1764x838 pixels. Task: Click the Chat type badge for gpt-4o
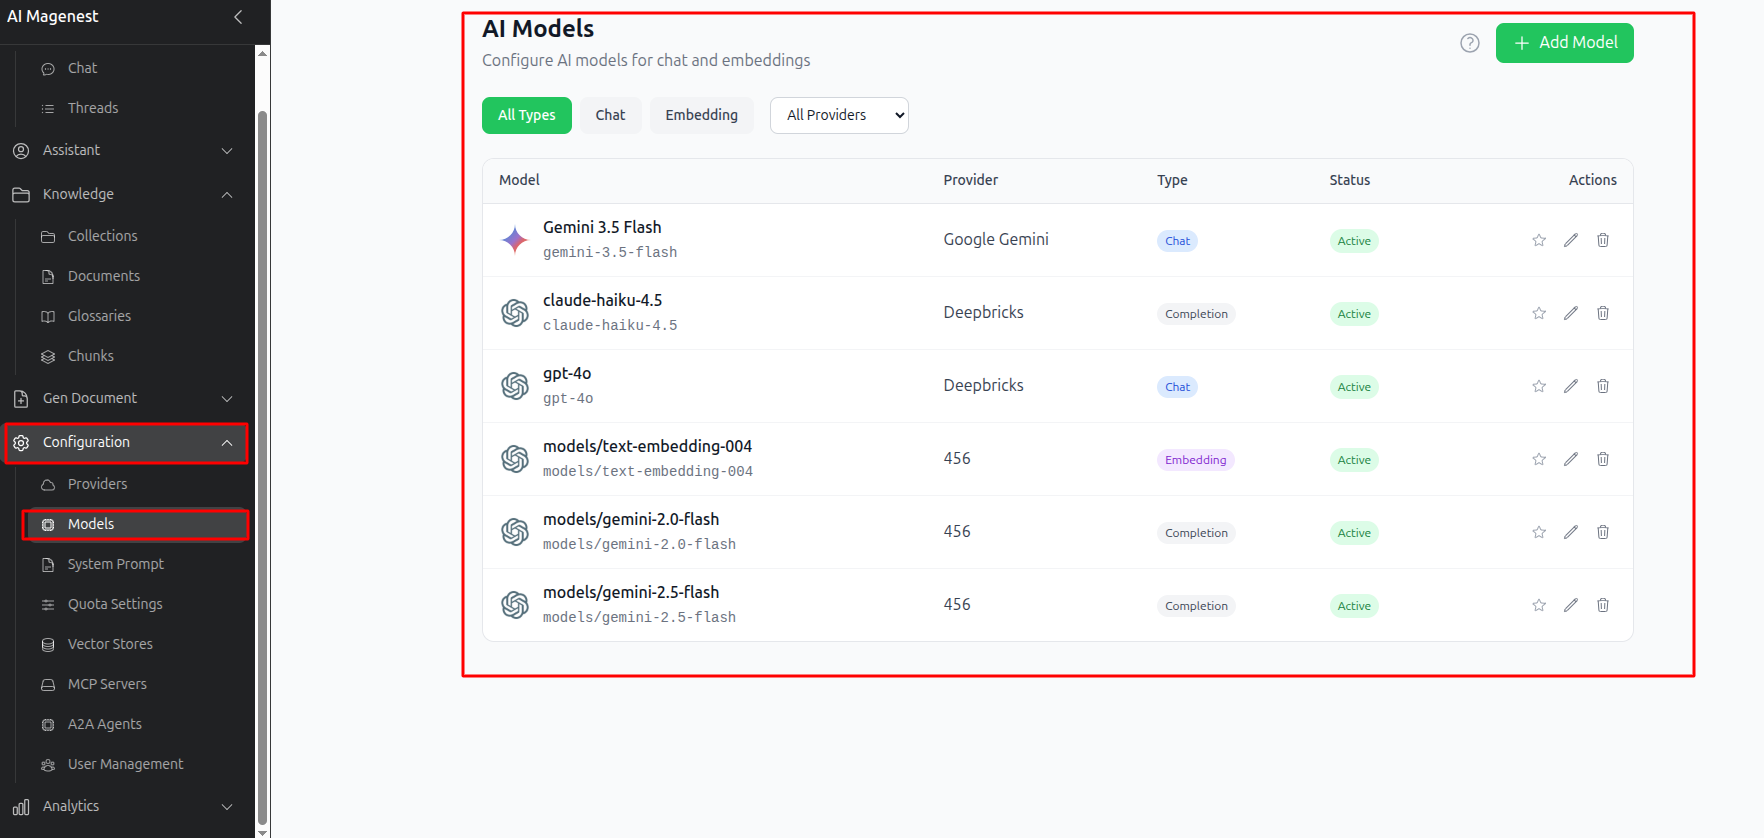point(1177,387)
